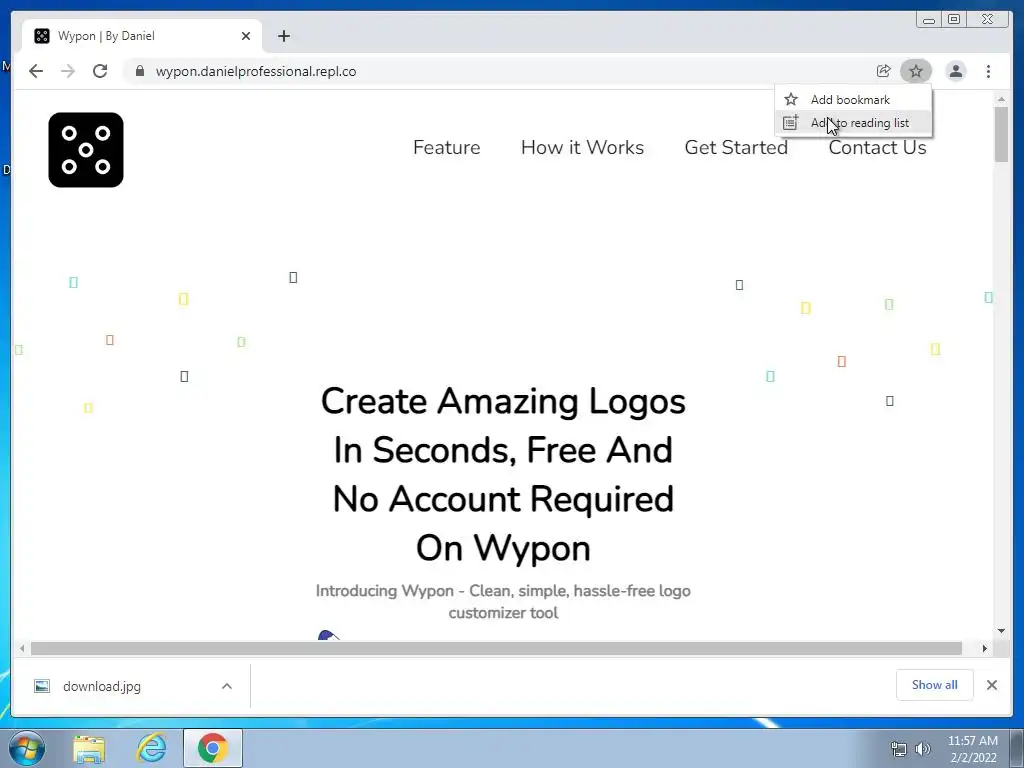1024x768 pixels.
Task: Click Contact Us in the navigation
Action: click(877, 148)
